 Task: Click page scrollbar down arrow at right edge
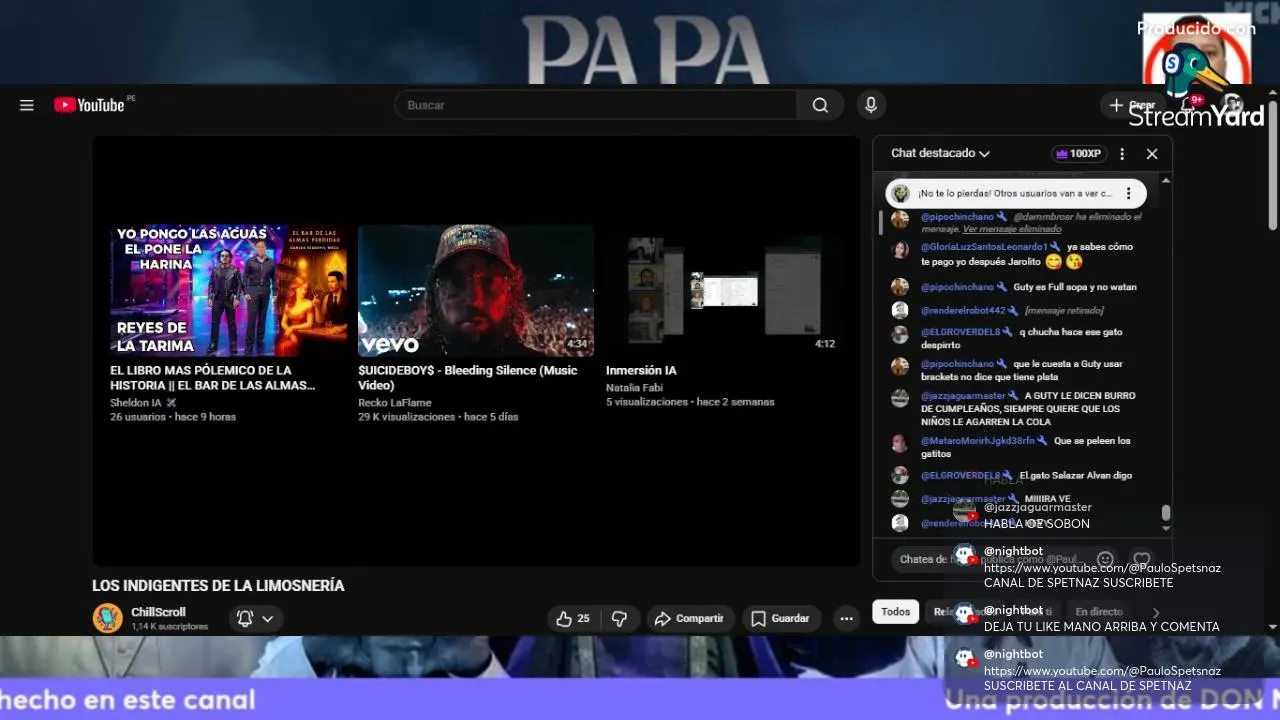(1272, 627)
